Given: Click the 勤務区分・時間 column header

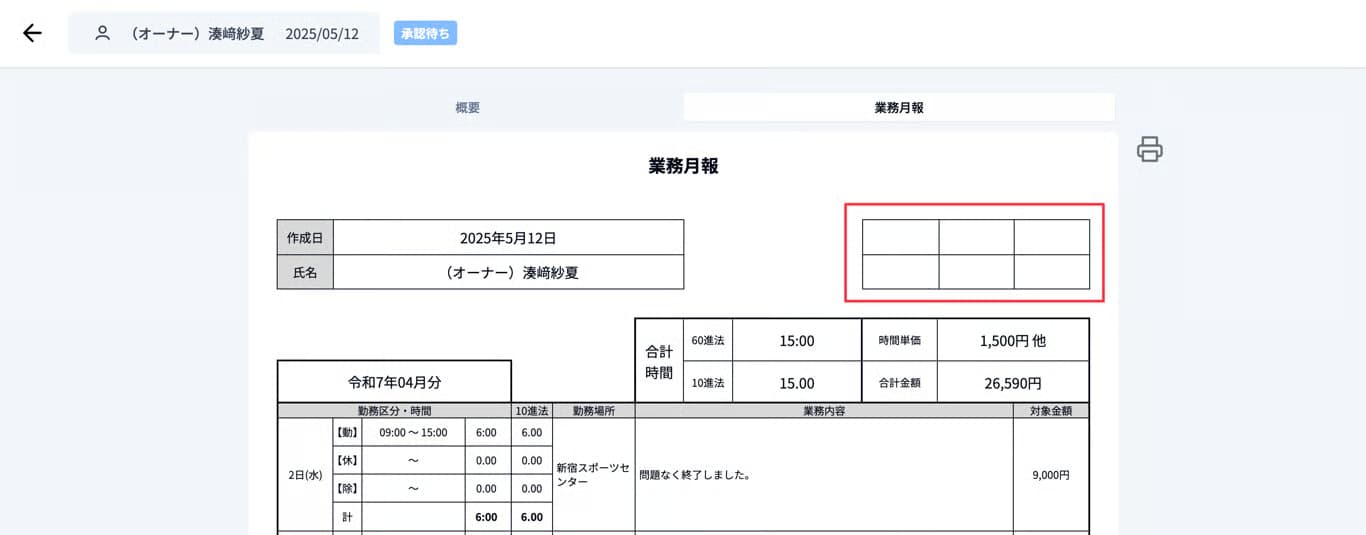Looking at the screenshot, I should 394,410.
